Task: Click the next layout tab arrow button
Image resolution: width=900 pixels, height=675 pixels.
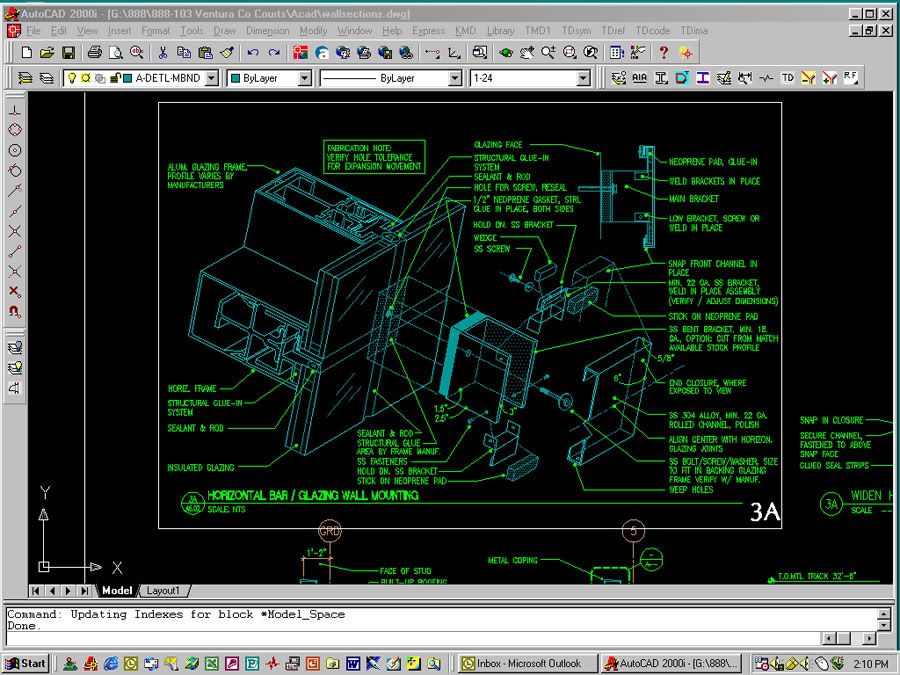Action: coord(68,591)
